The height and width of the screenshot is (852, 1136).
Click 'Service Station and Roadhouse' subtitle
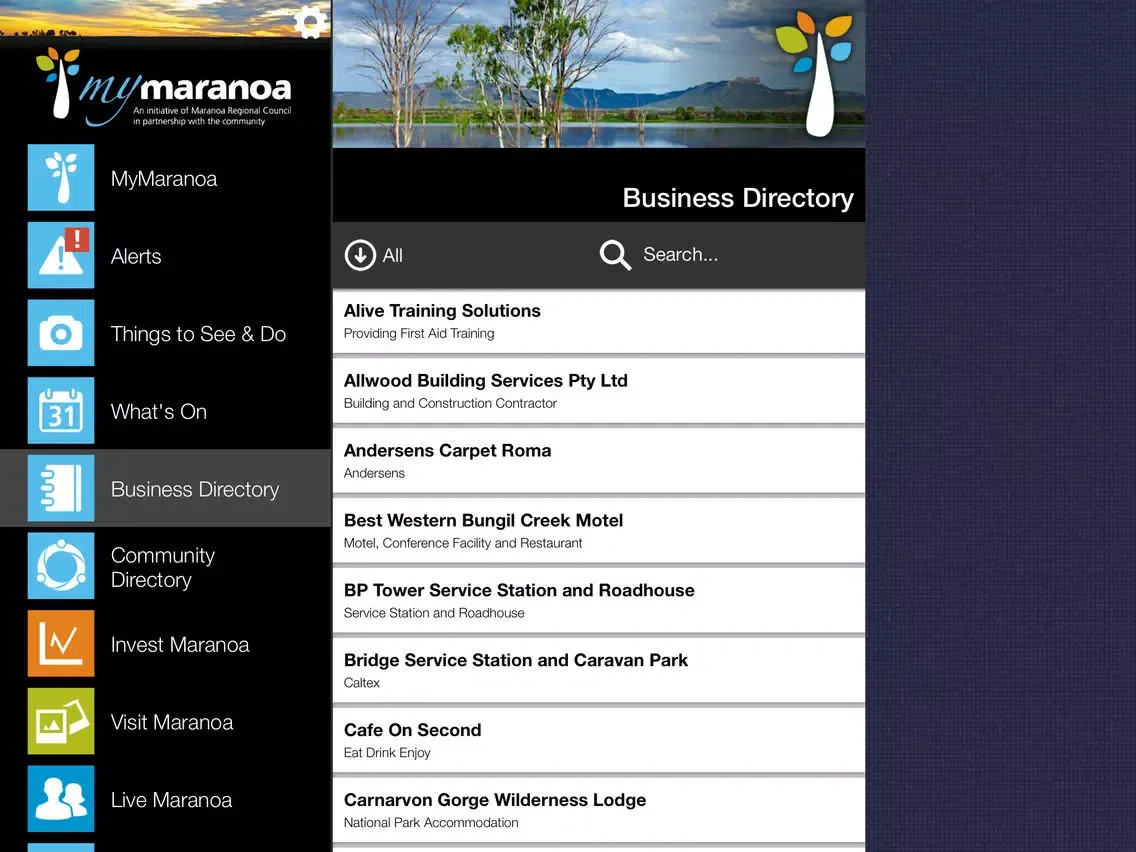click(434, 613)
